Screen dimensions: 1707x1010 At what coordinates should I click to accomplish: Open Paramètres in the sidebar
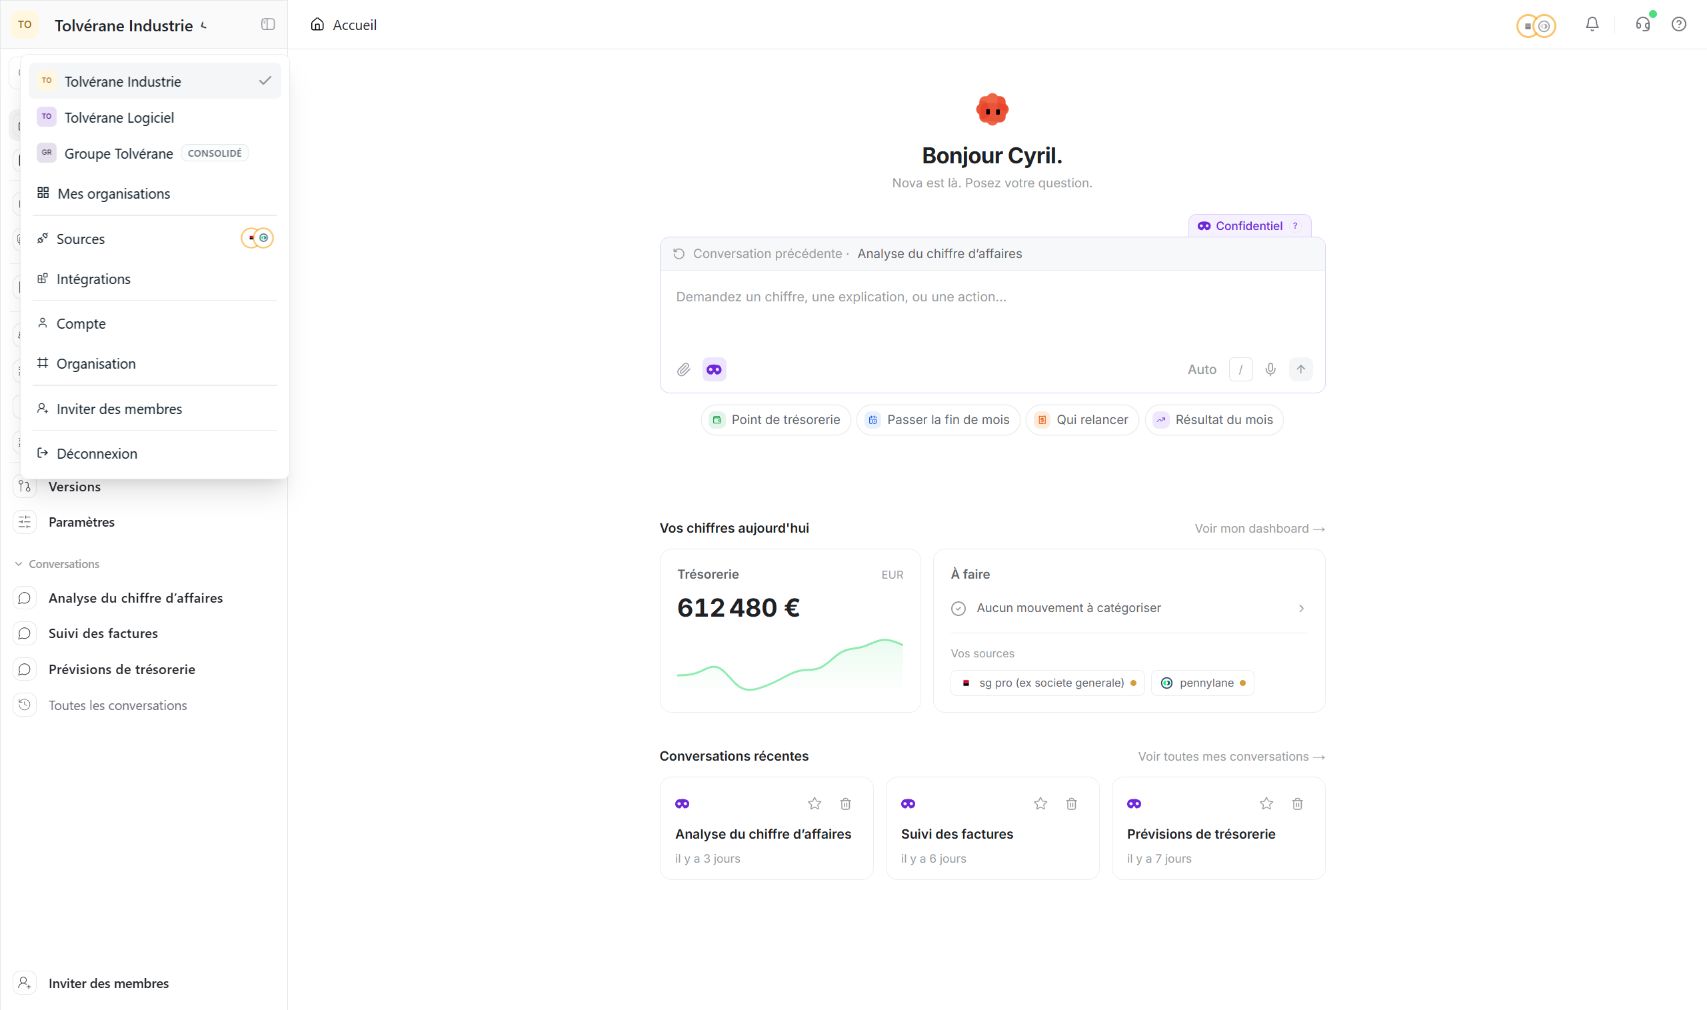pos(144,522)
